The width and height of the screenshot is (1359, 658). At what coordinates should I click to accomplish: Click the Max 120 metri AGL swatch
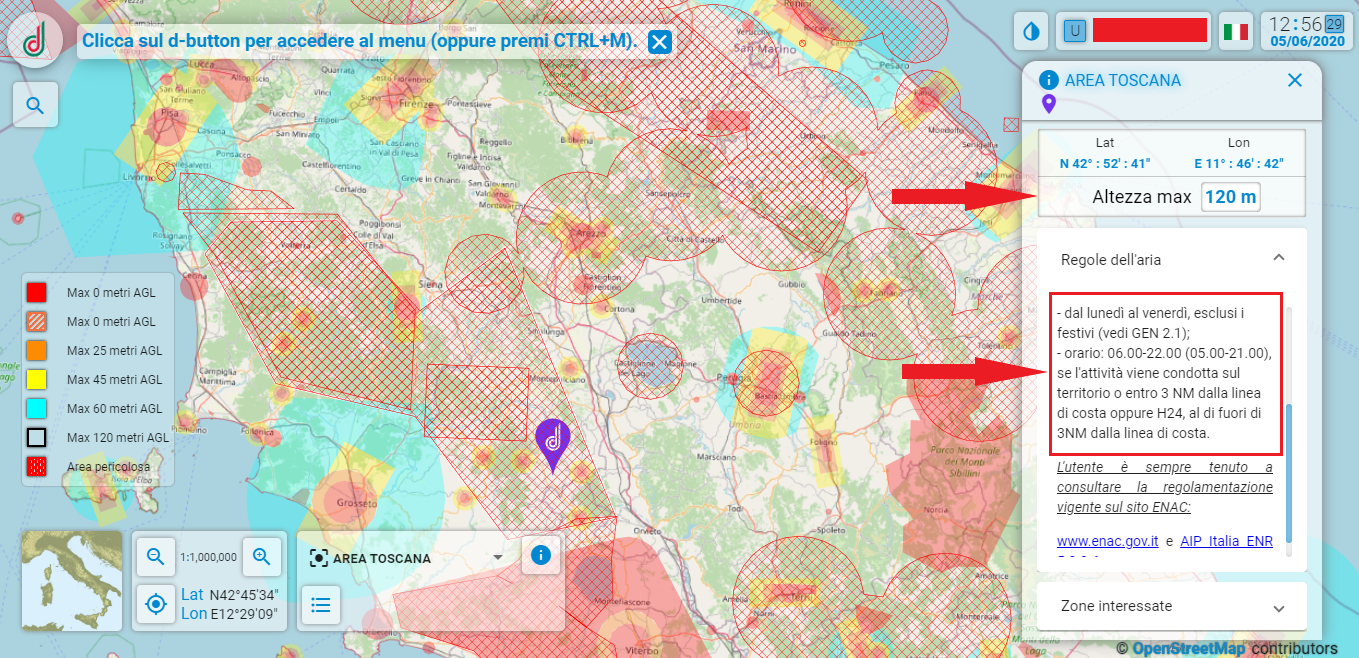(x=36, y=437)
